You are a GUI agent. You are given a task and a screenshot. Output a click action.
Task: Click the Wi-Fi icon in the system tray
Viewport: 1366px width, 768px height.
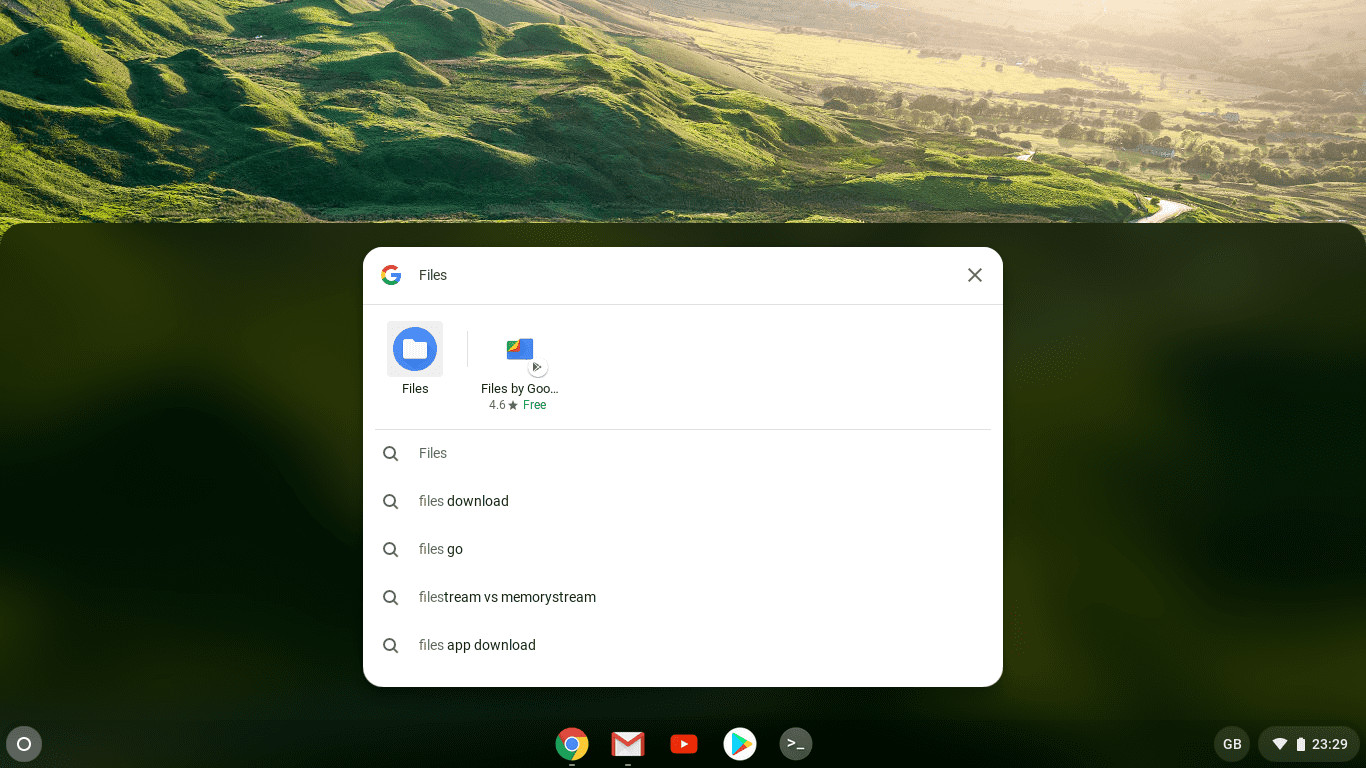1280,744
